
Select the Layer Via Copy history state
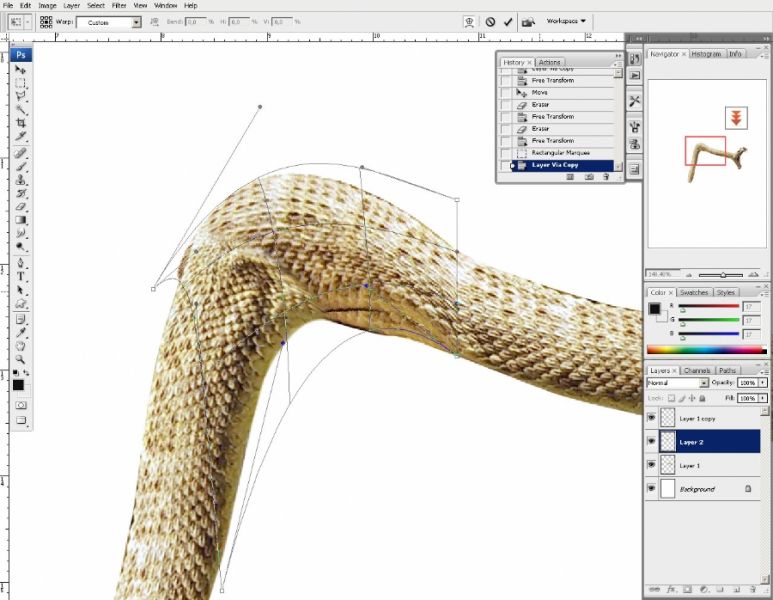point(562,165)
